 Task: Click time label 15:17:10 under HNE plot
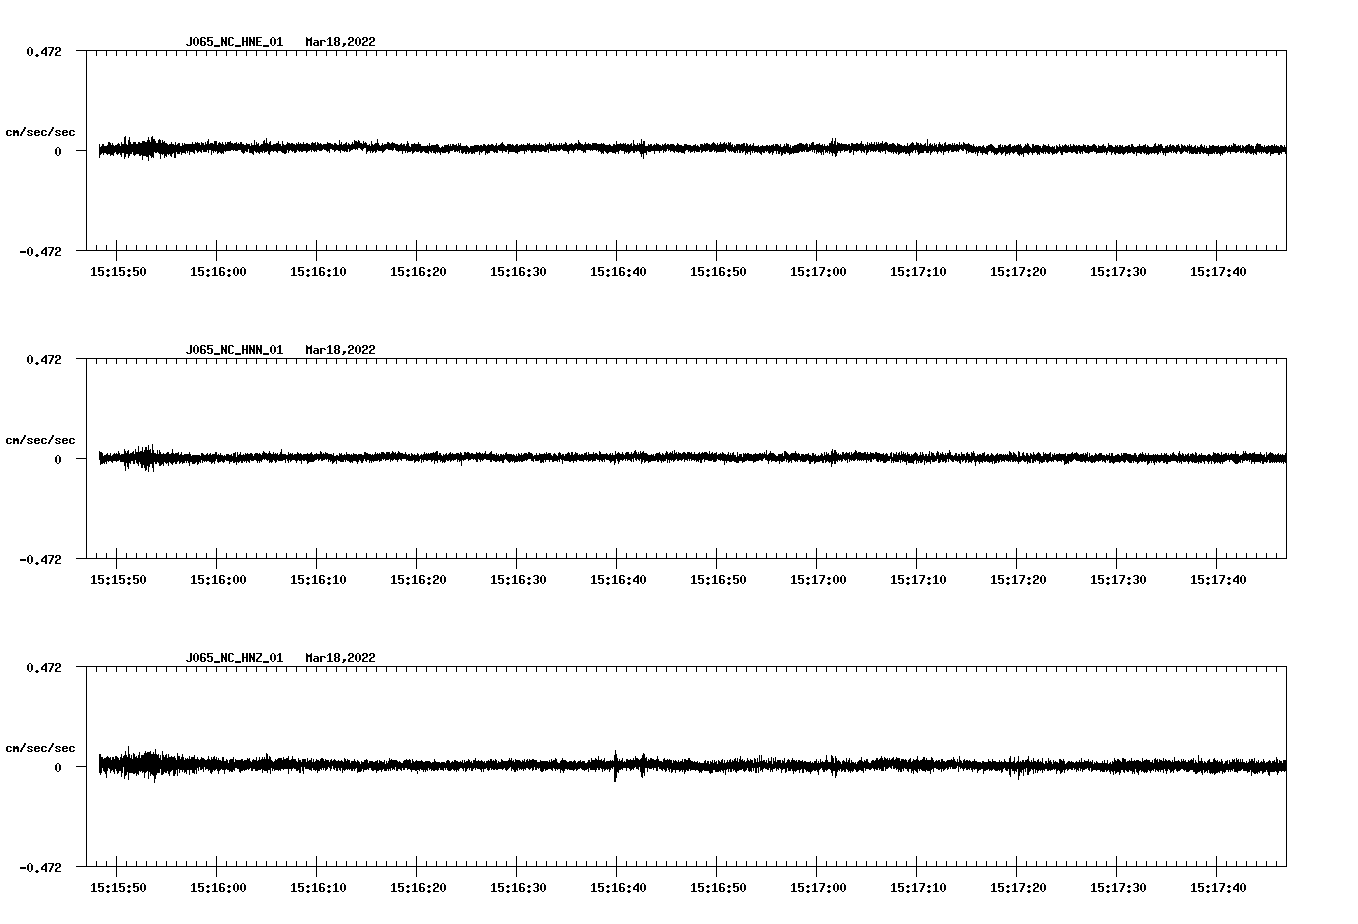coord(918,272)
